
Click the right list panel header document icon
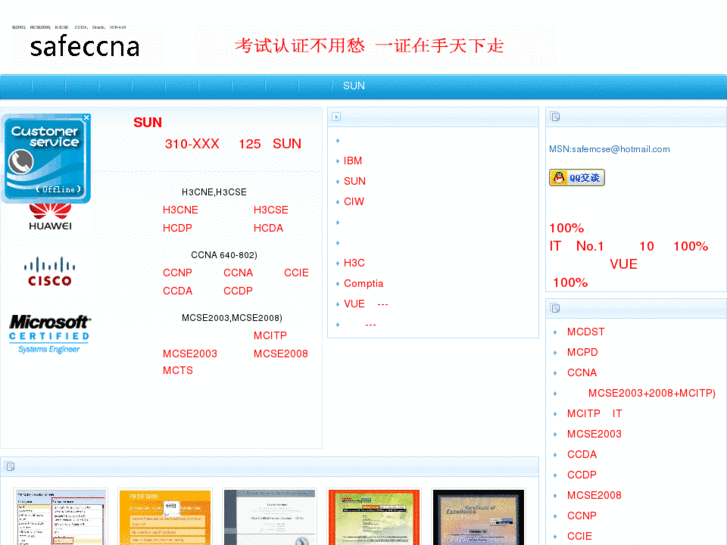coord(555,308)
